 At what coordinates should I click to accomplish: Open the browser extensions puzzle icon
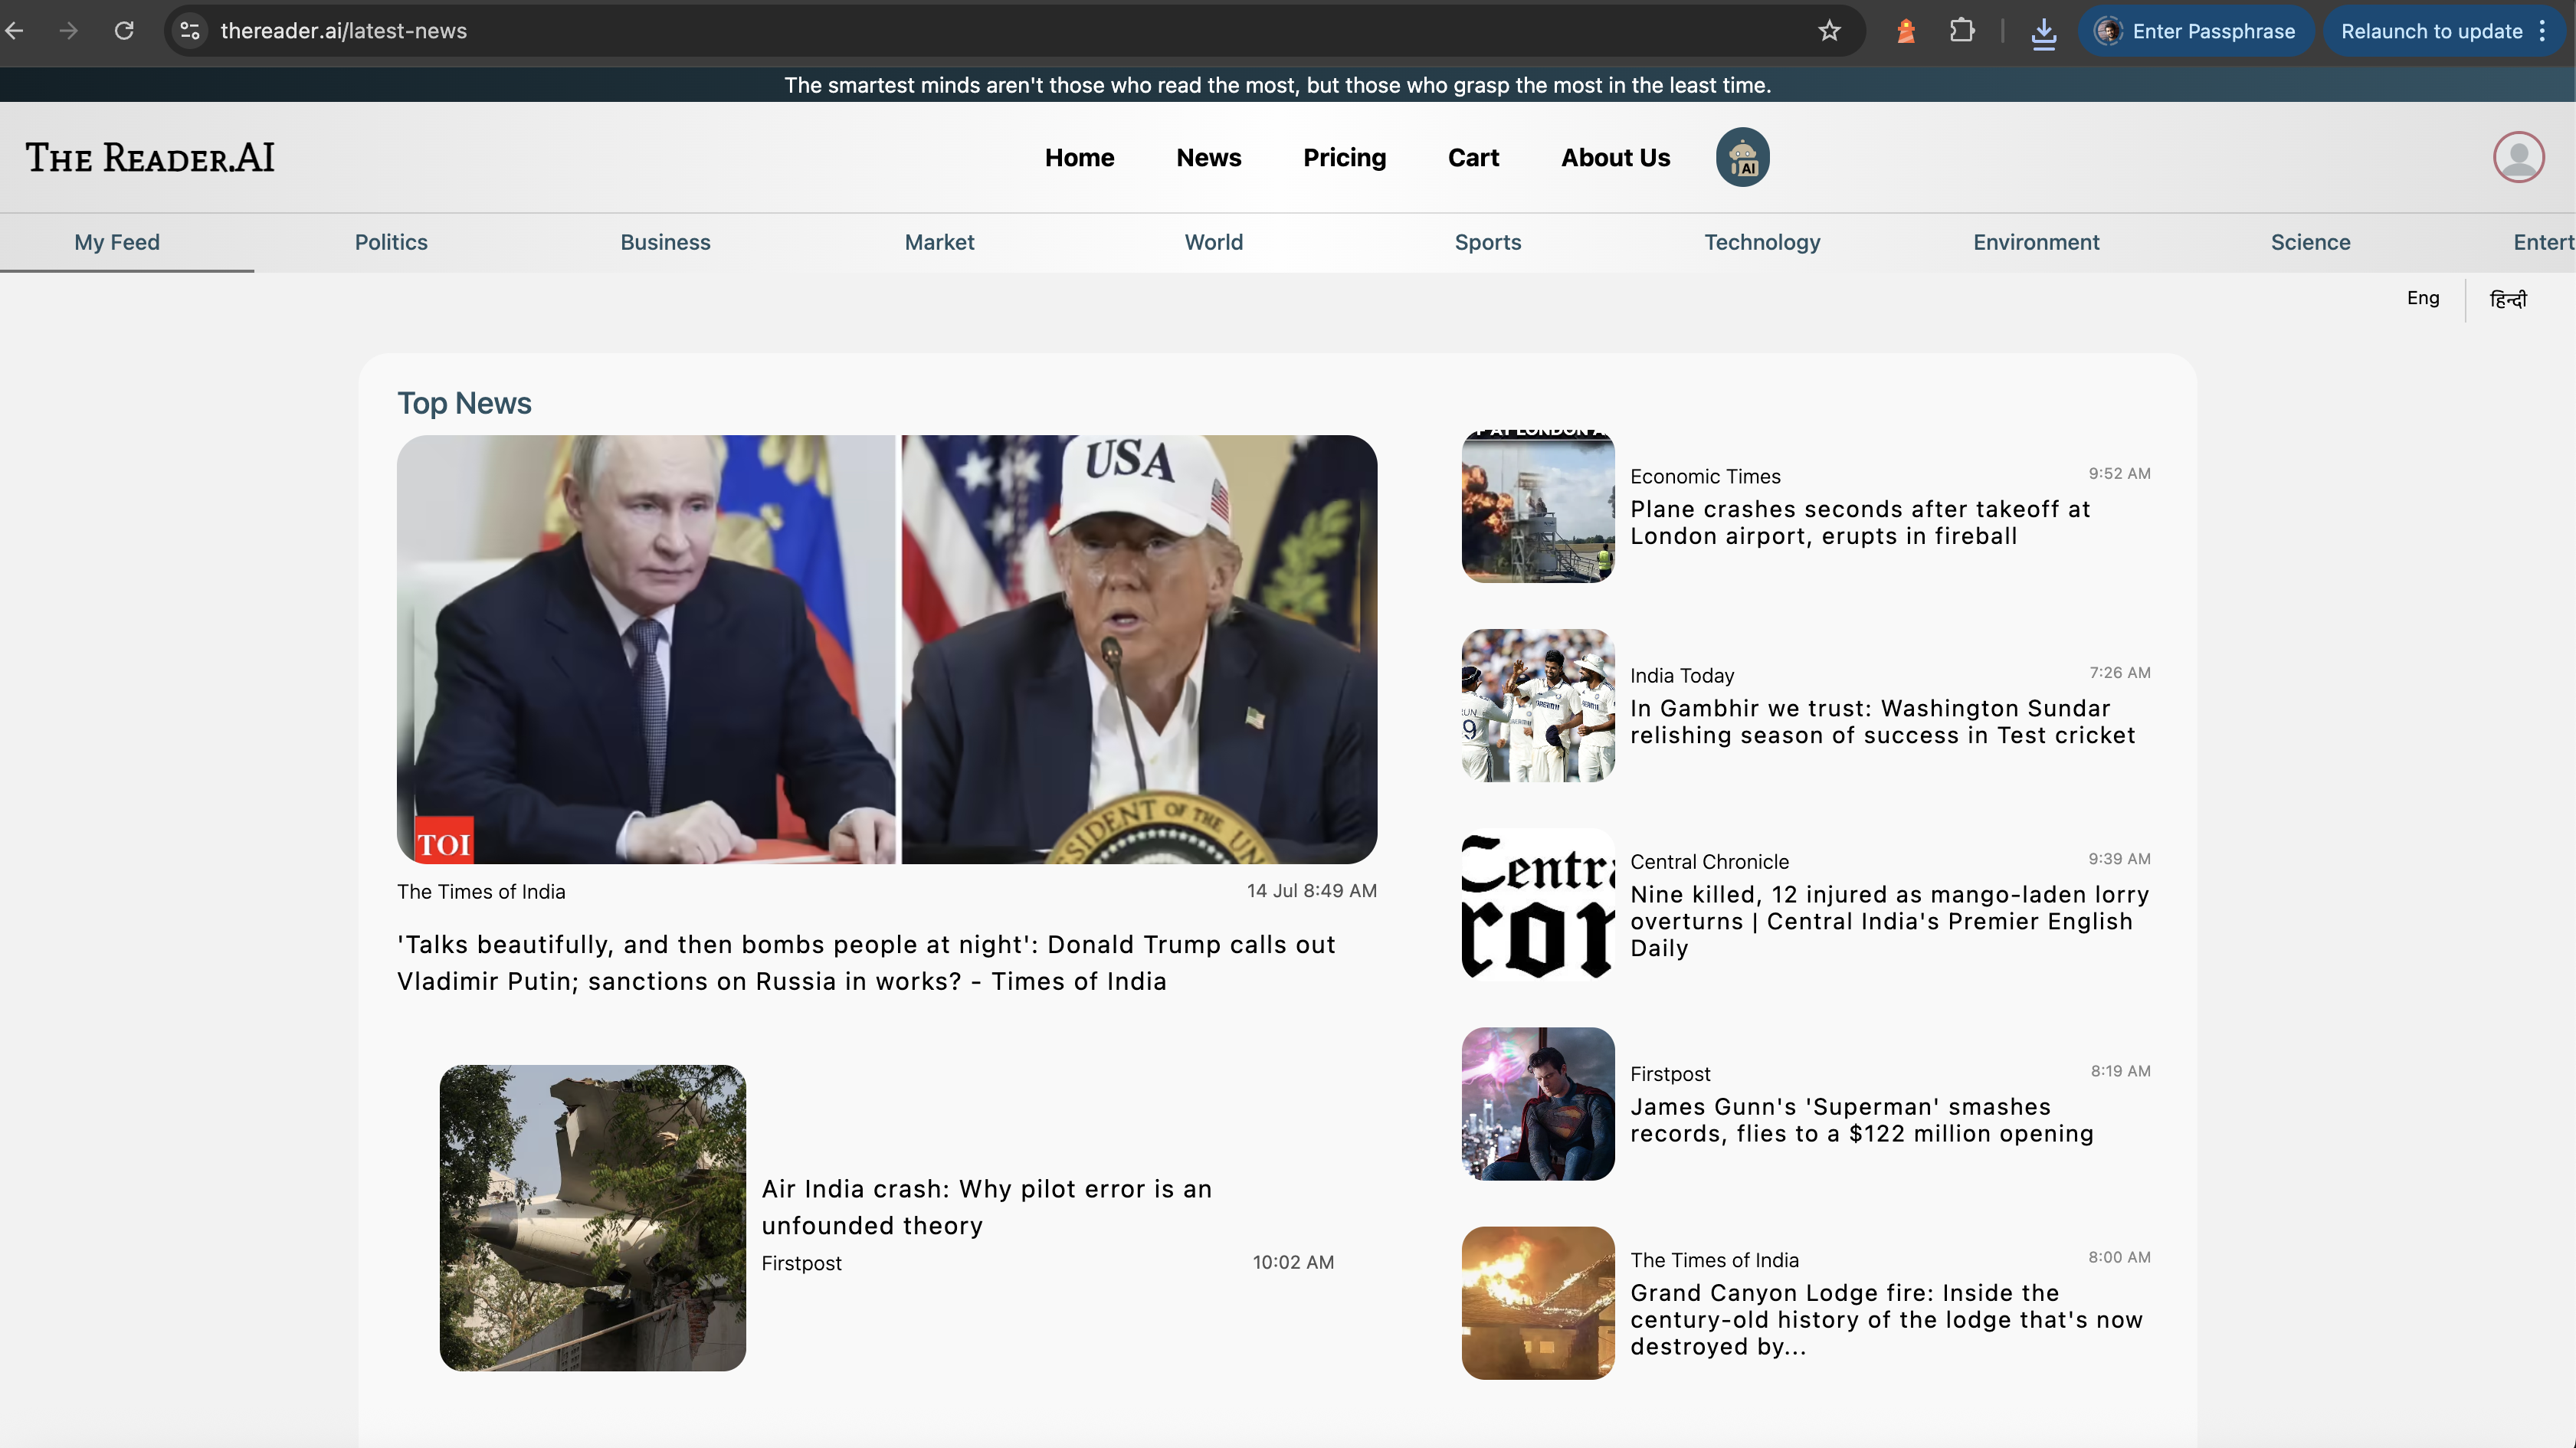point(1962,31)
